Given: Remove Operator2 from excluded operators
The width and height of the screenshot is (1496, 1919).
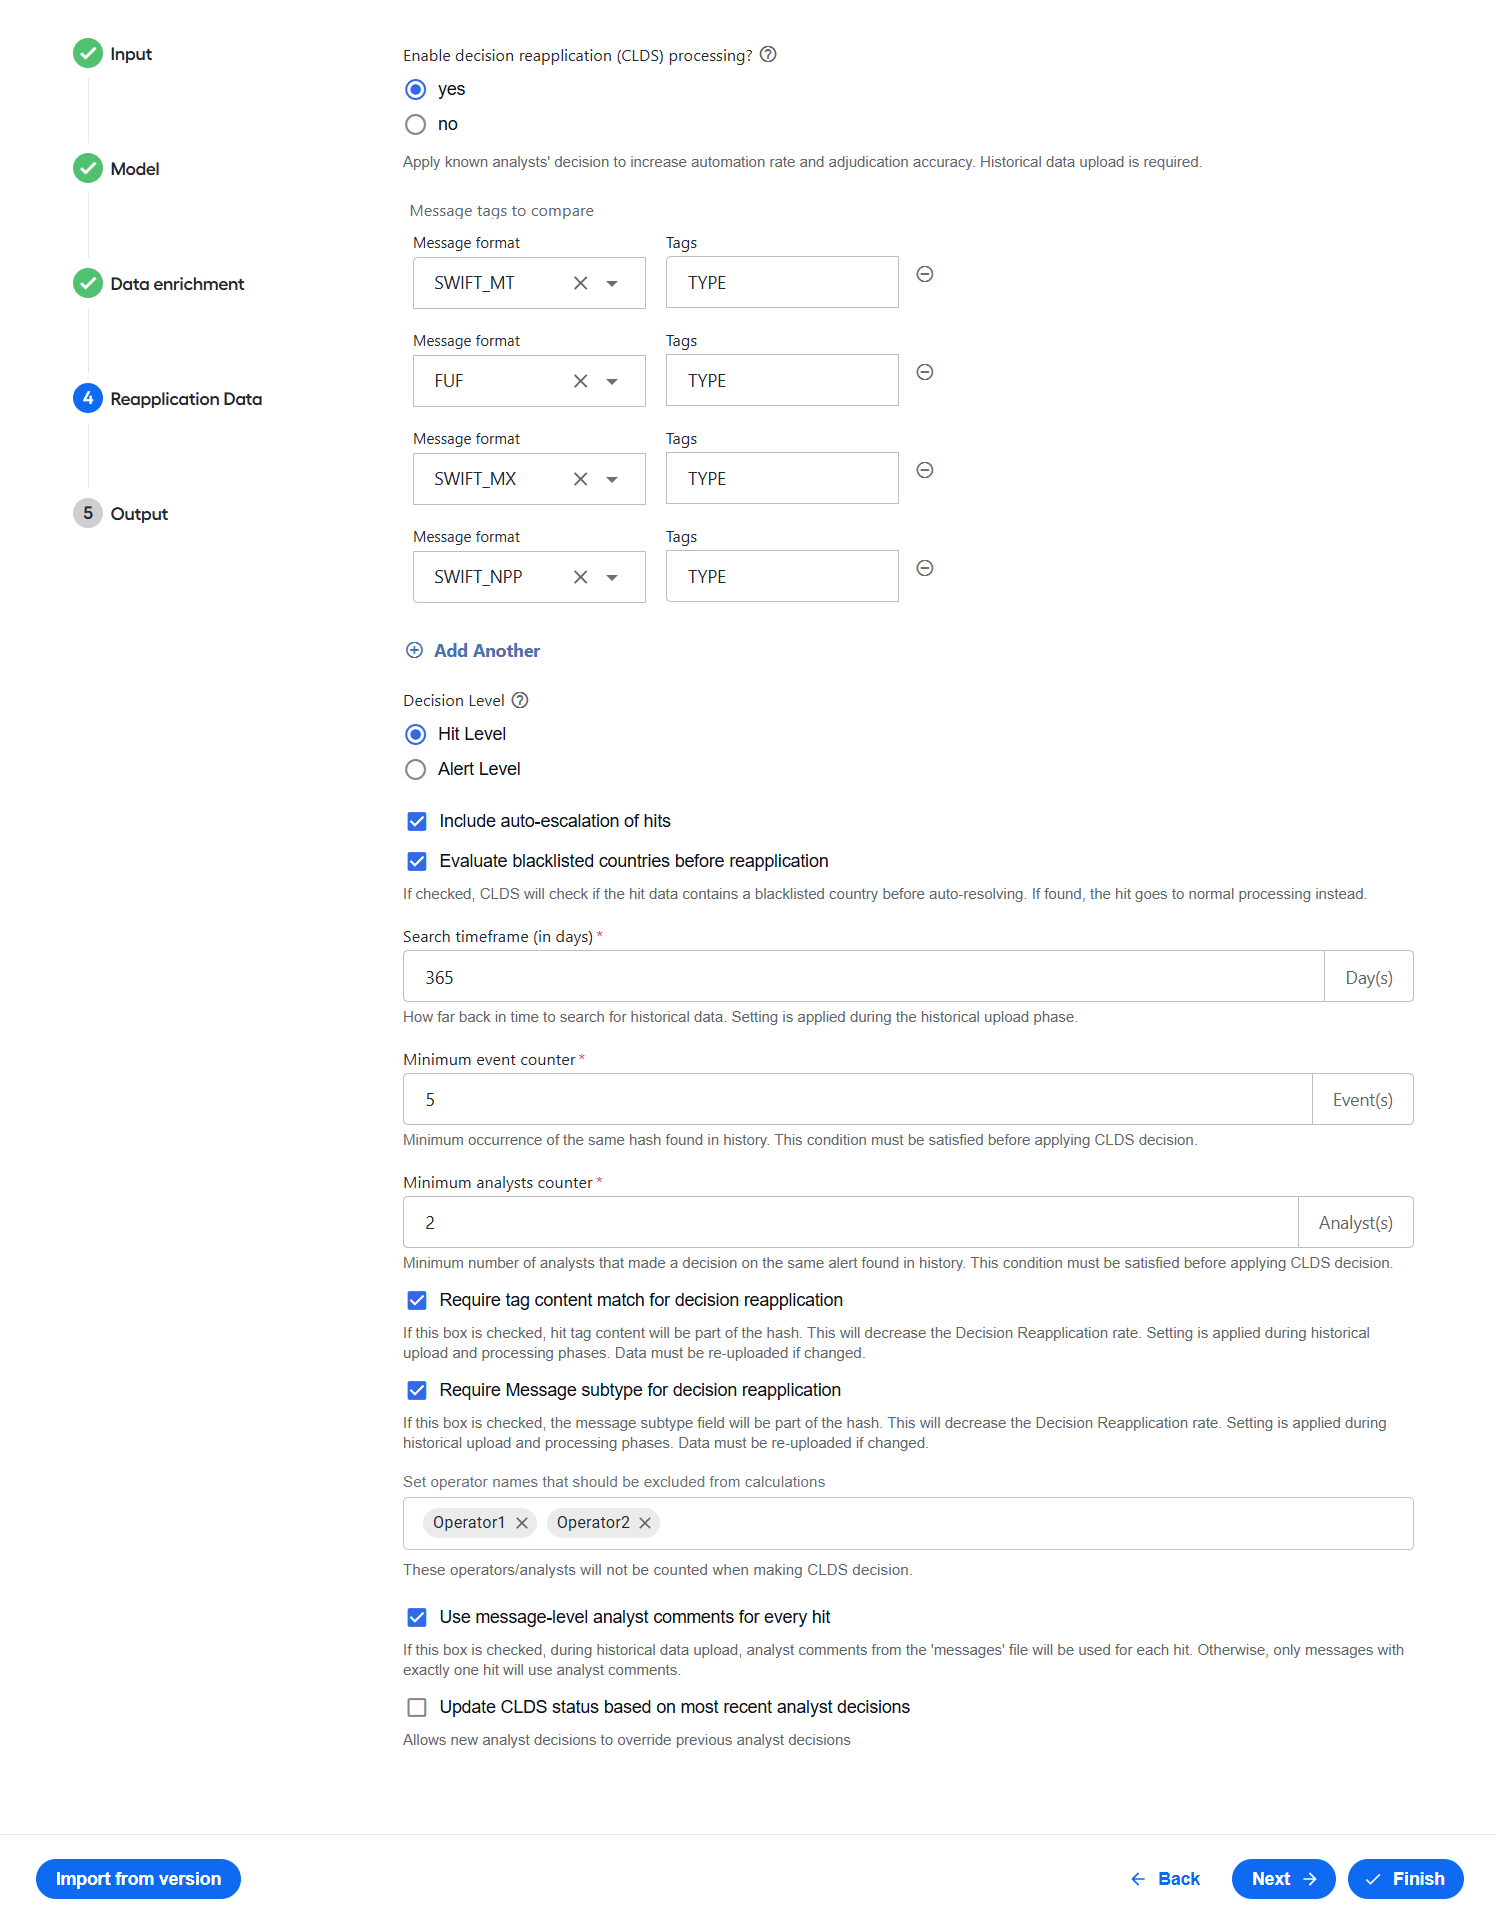Looking at the screenshot, I should pos(645,1523).
